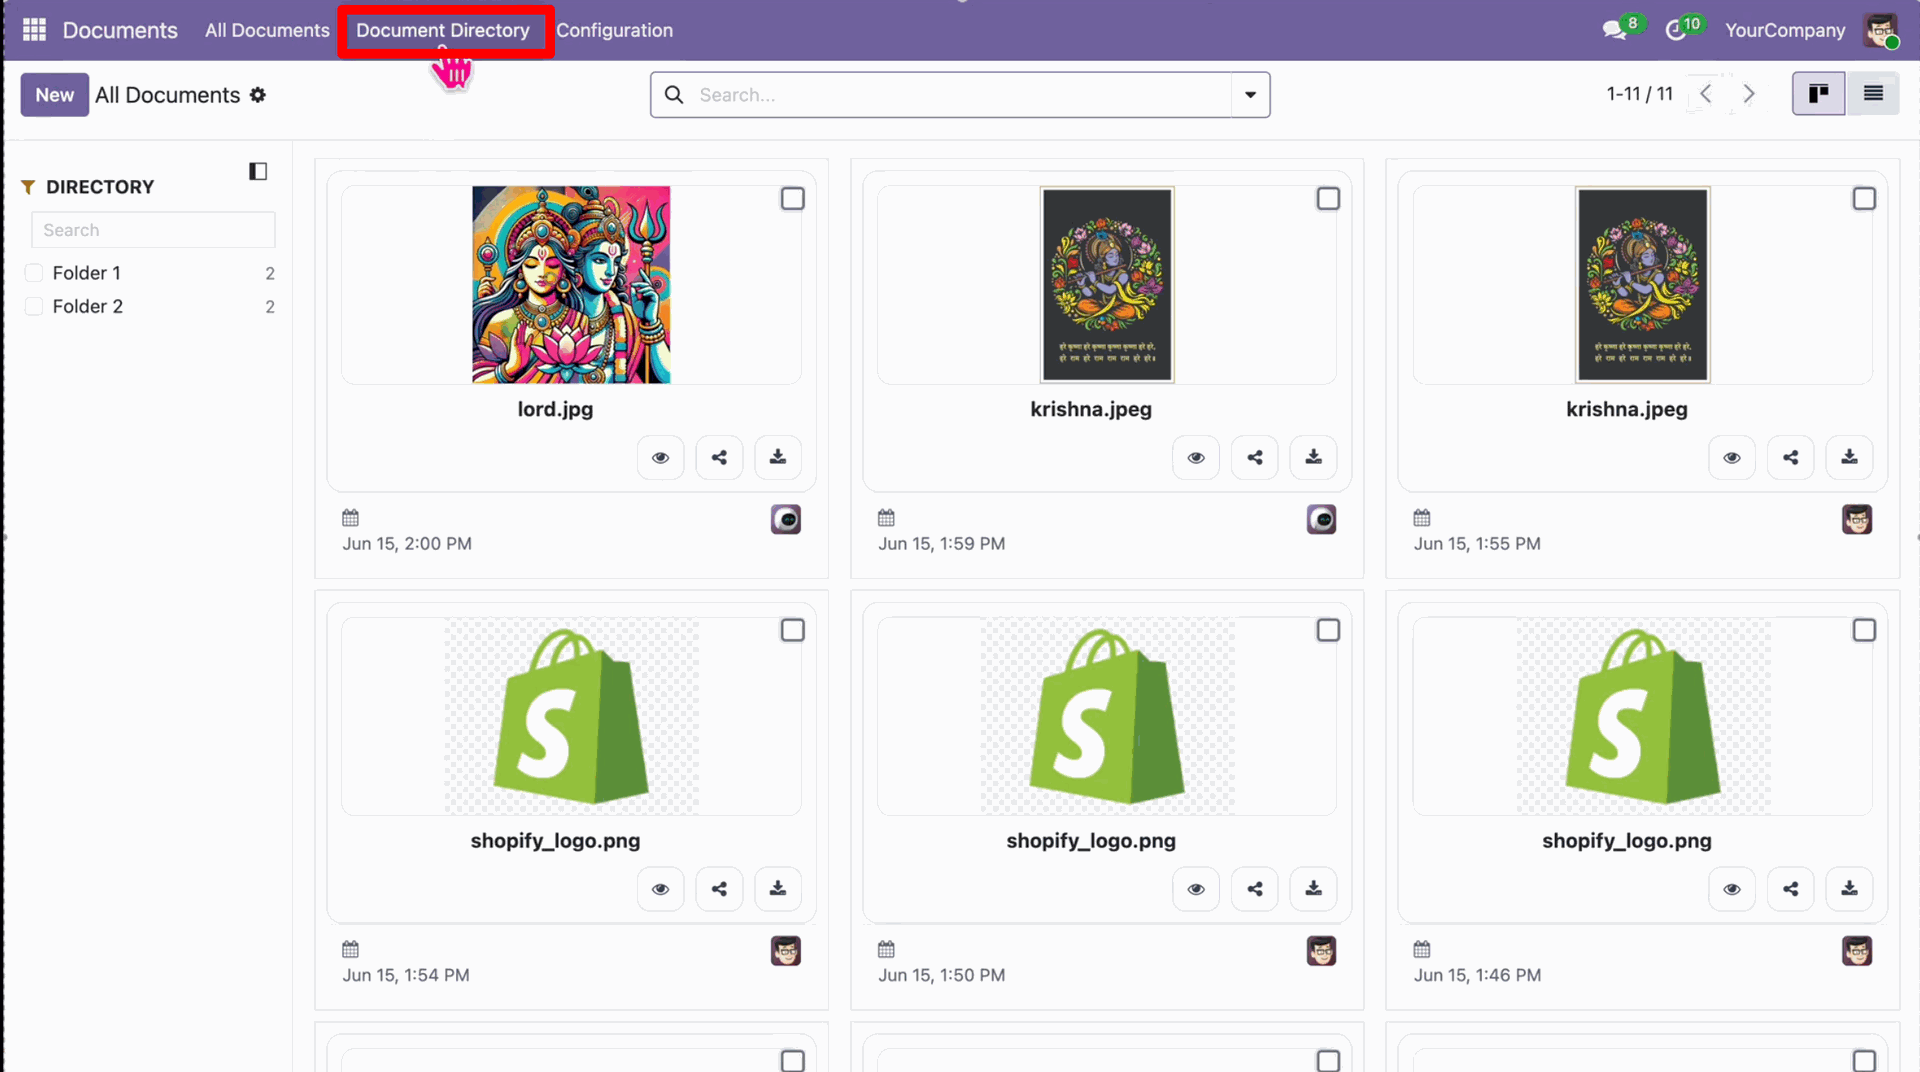The image size is (1920, 1072).
Task: Open shopify_logo.png thumbnail dated 1:46 PM
Action: pyautogui.click(x=1643, y=716)
